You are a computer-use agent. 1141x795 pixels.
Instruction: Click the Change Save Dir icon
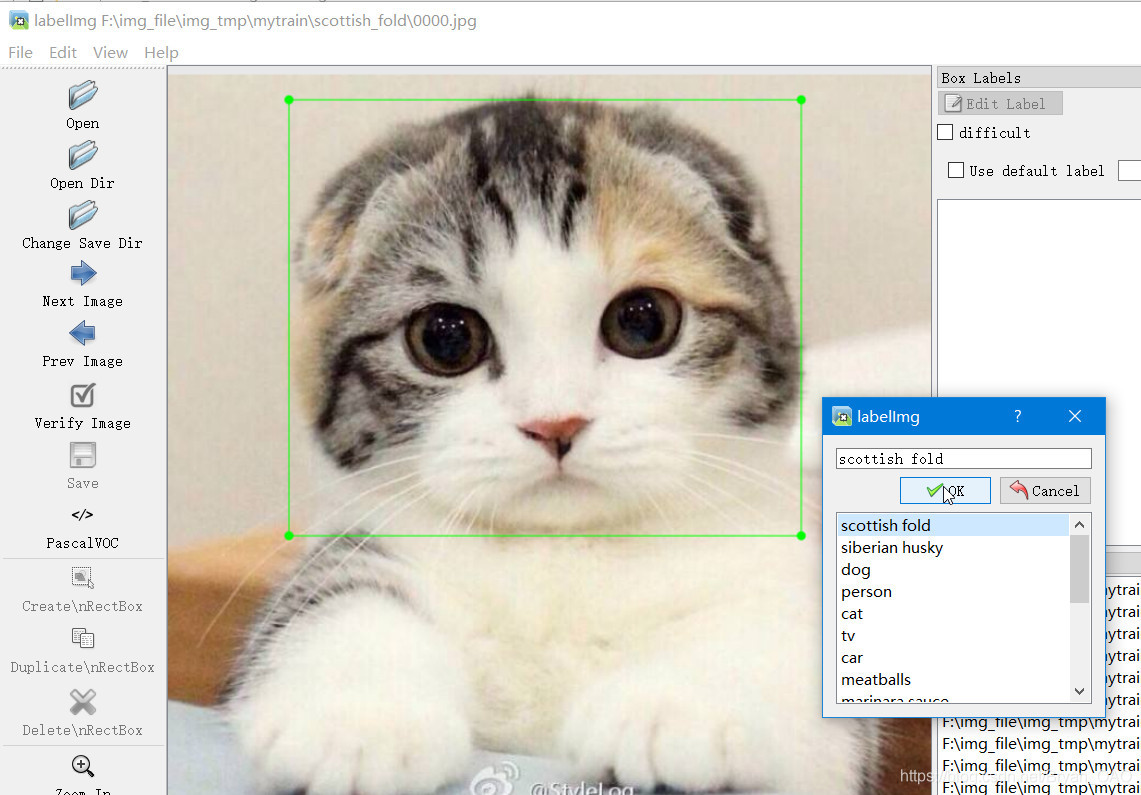pyautogui.click(x=83, y=215)
